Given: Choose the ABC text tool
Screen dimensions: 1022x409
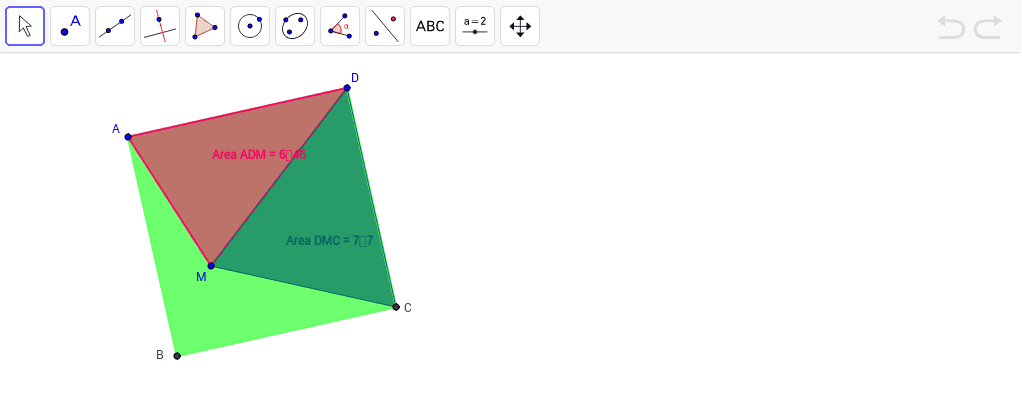Looking at the screenshot, I should [430, 26].
